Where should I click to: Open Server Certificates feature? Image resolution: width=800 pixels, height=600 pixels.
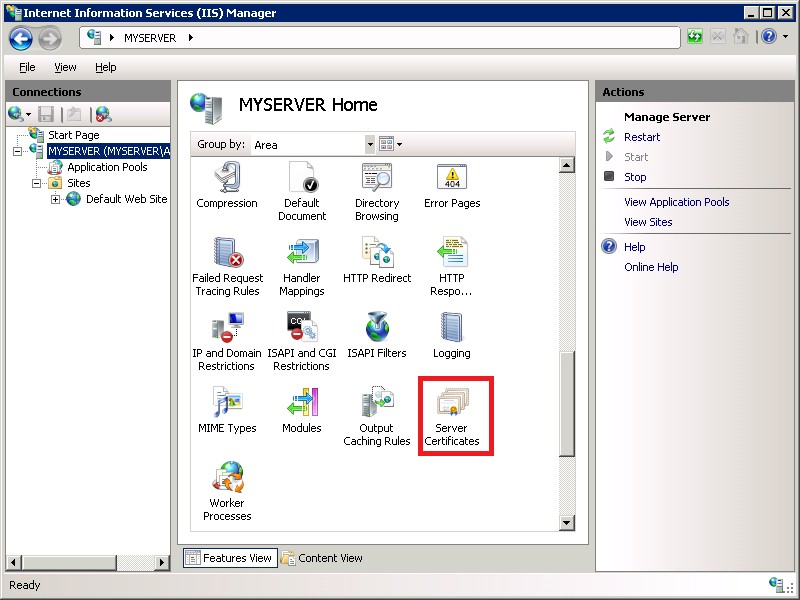(452, 416)
